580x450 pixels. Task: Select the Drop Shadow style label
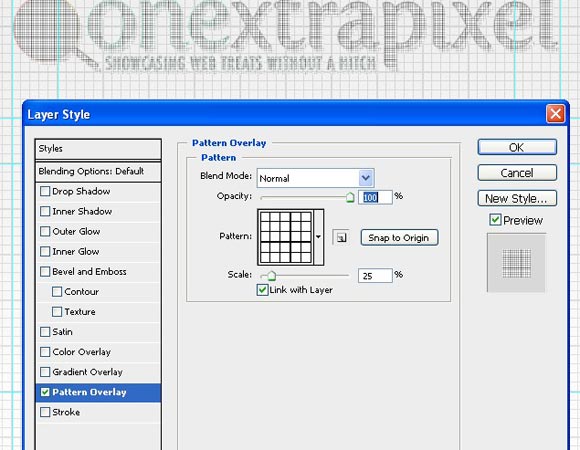[x=81, y=191]
